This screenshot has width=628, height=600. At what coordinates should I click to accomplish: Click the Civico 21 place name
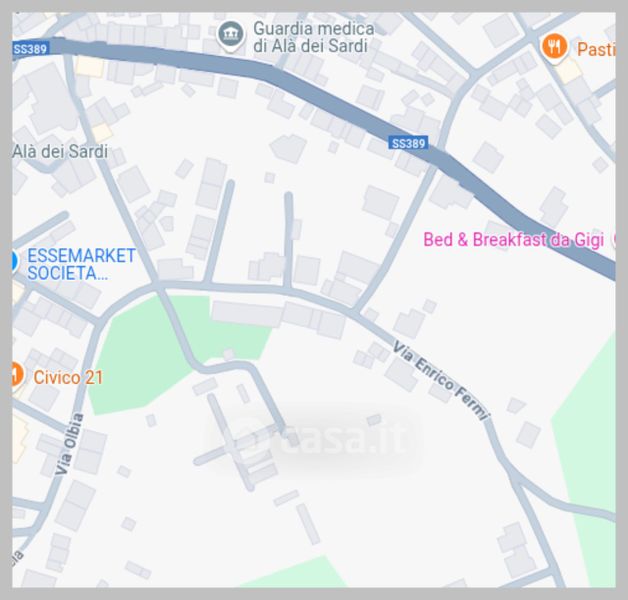[x=68, y=377]
